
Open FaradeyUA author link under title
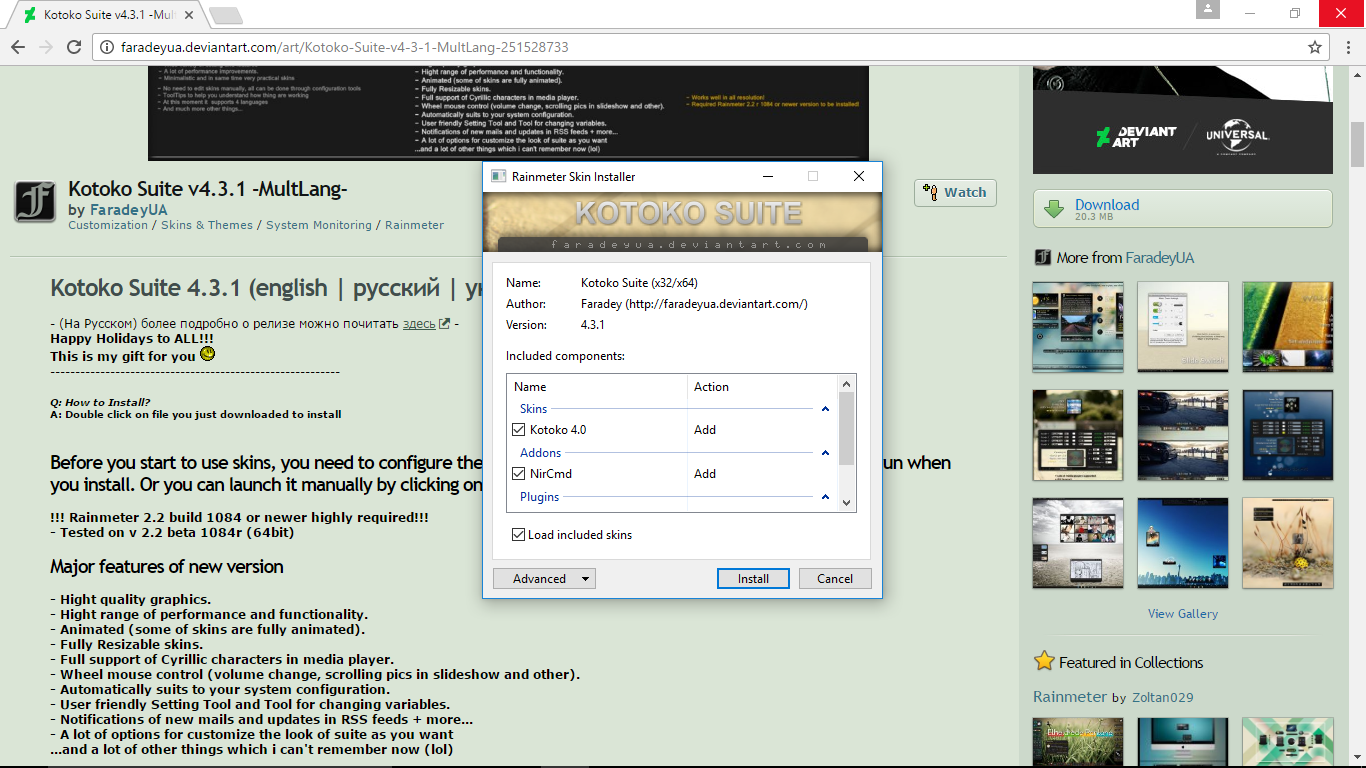[128, 210]
